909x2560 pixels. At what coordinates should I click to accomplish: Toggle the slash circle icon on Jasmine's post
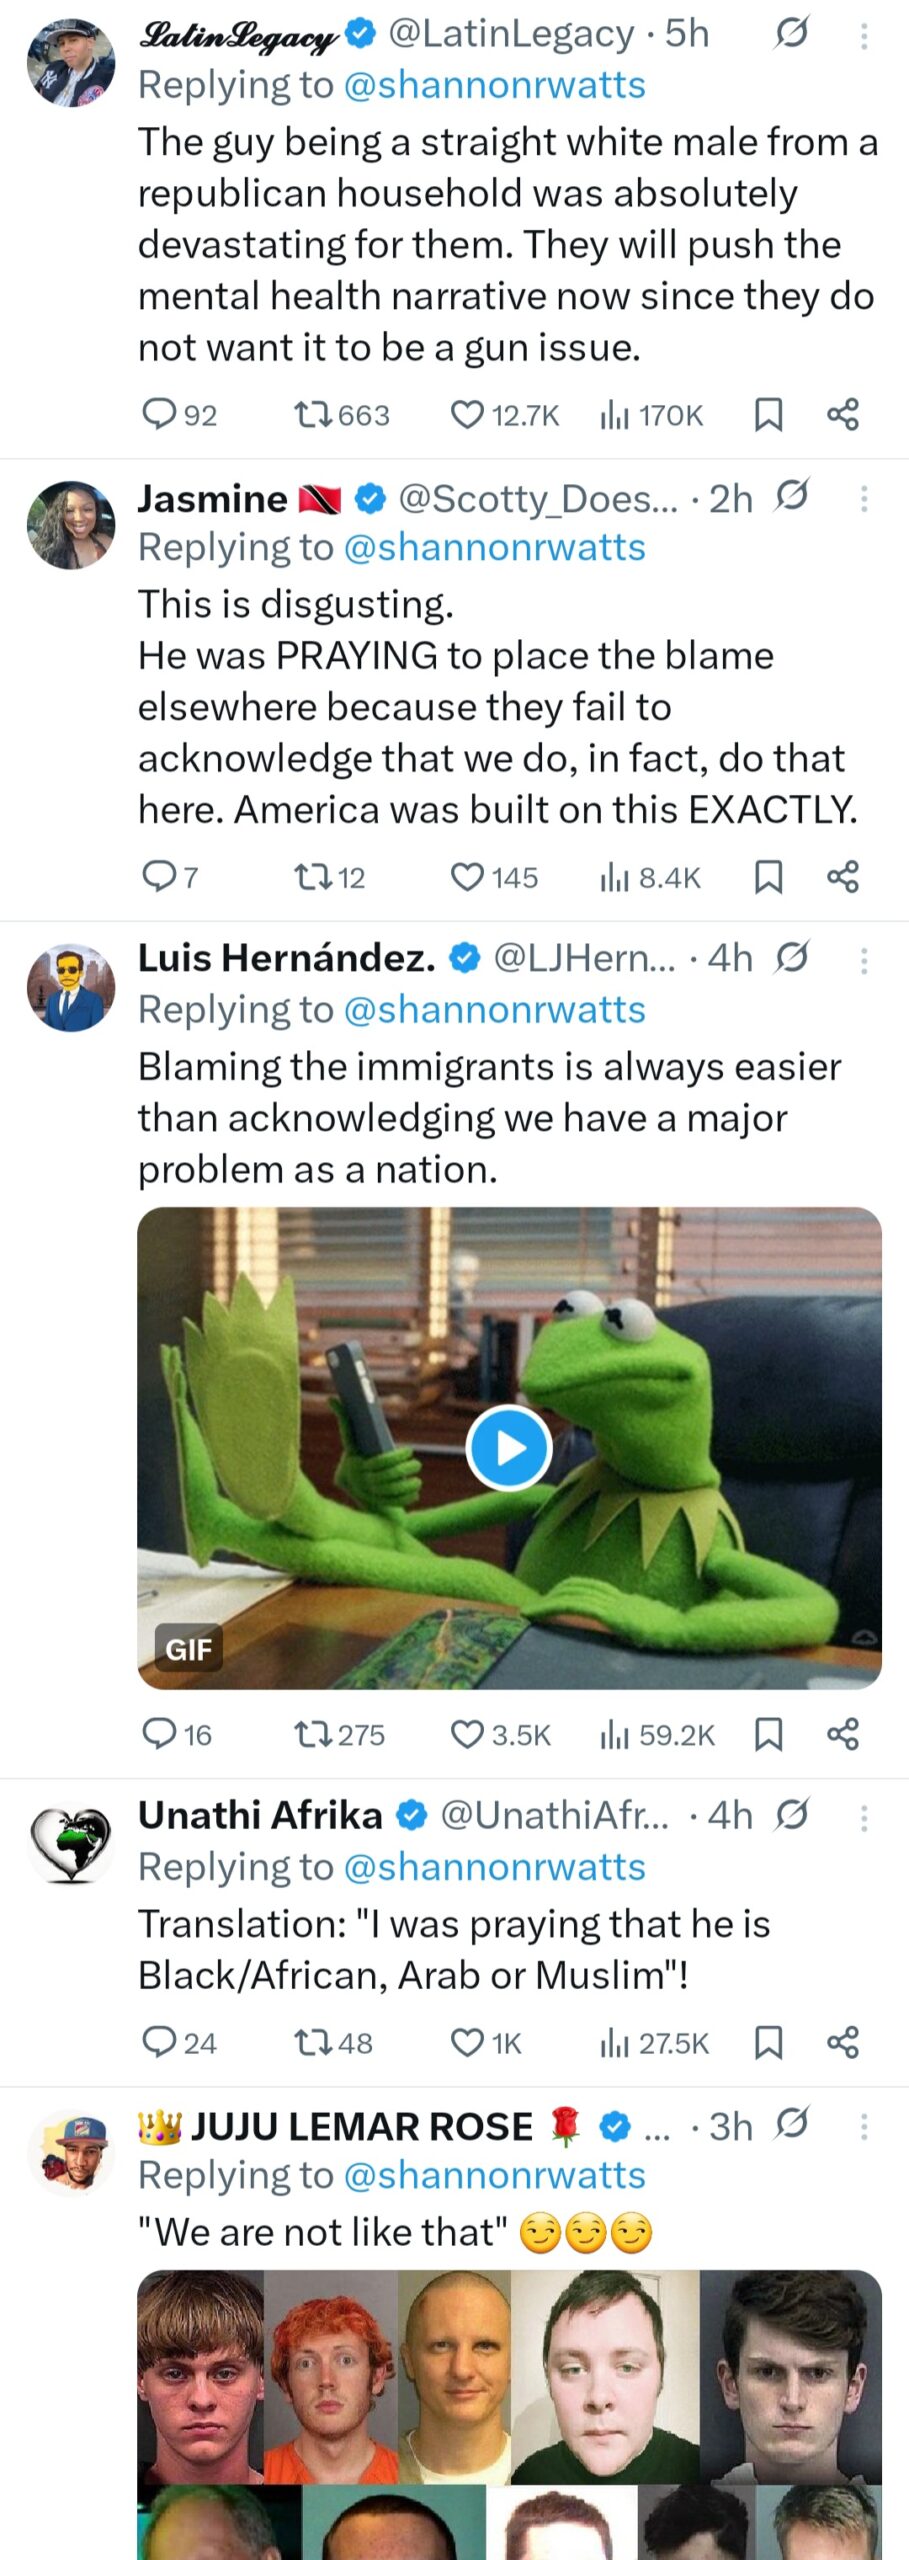pos(791,495)
